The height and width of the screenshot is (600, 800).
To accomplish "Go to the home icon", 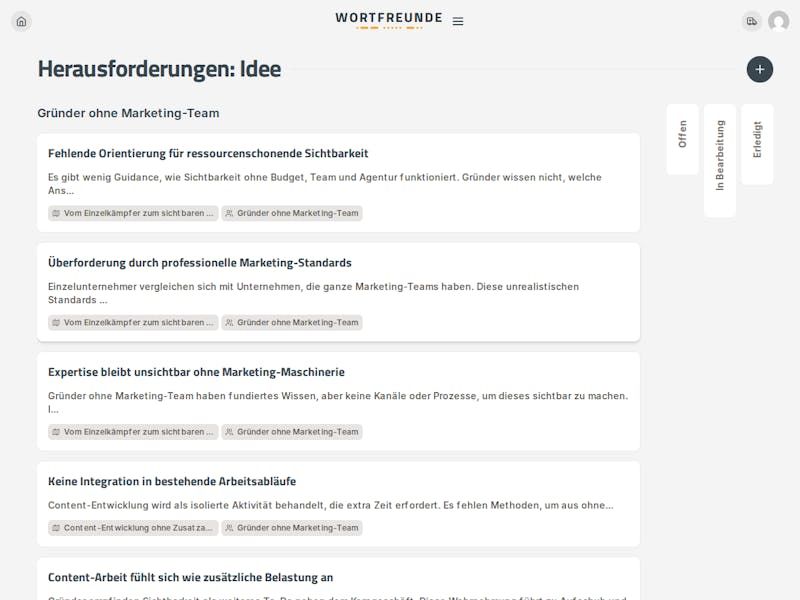I will click(21, 21).
